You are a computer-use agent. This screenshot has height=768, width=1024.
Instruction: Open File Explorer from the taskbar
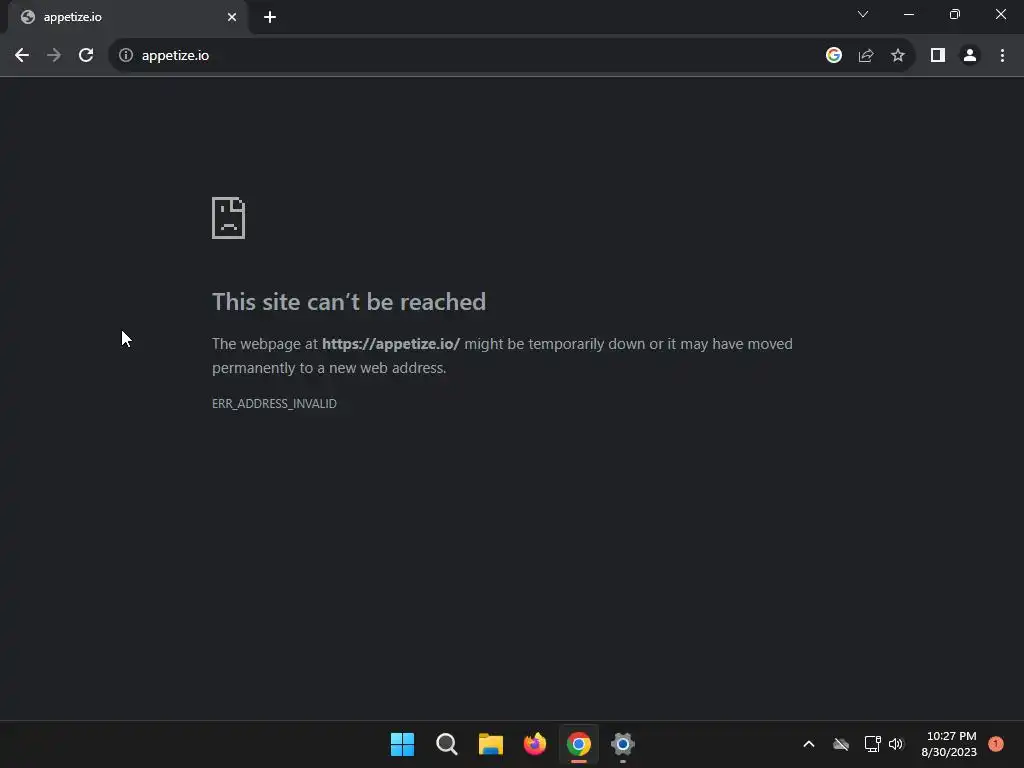[x=490, y=744]
